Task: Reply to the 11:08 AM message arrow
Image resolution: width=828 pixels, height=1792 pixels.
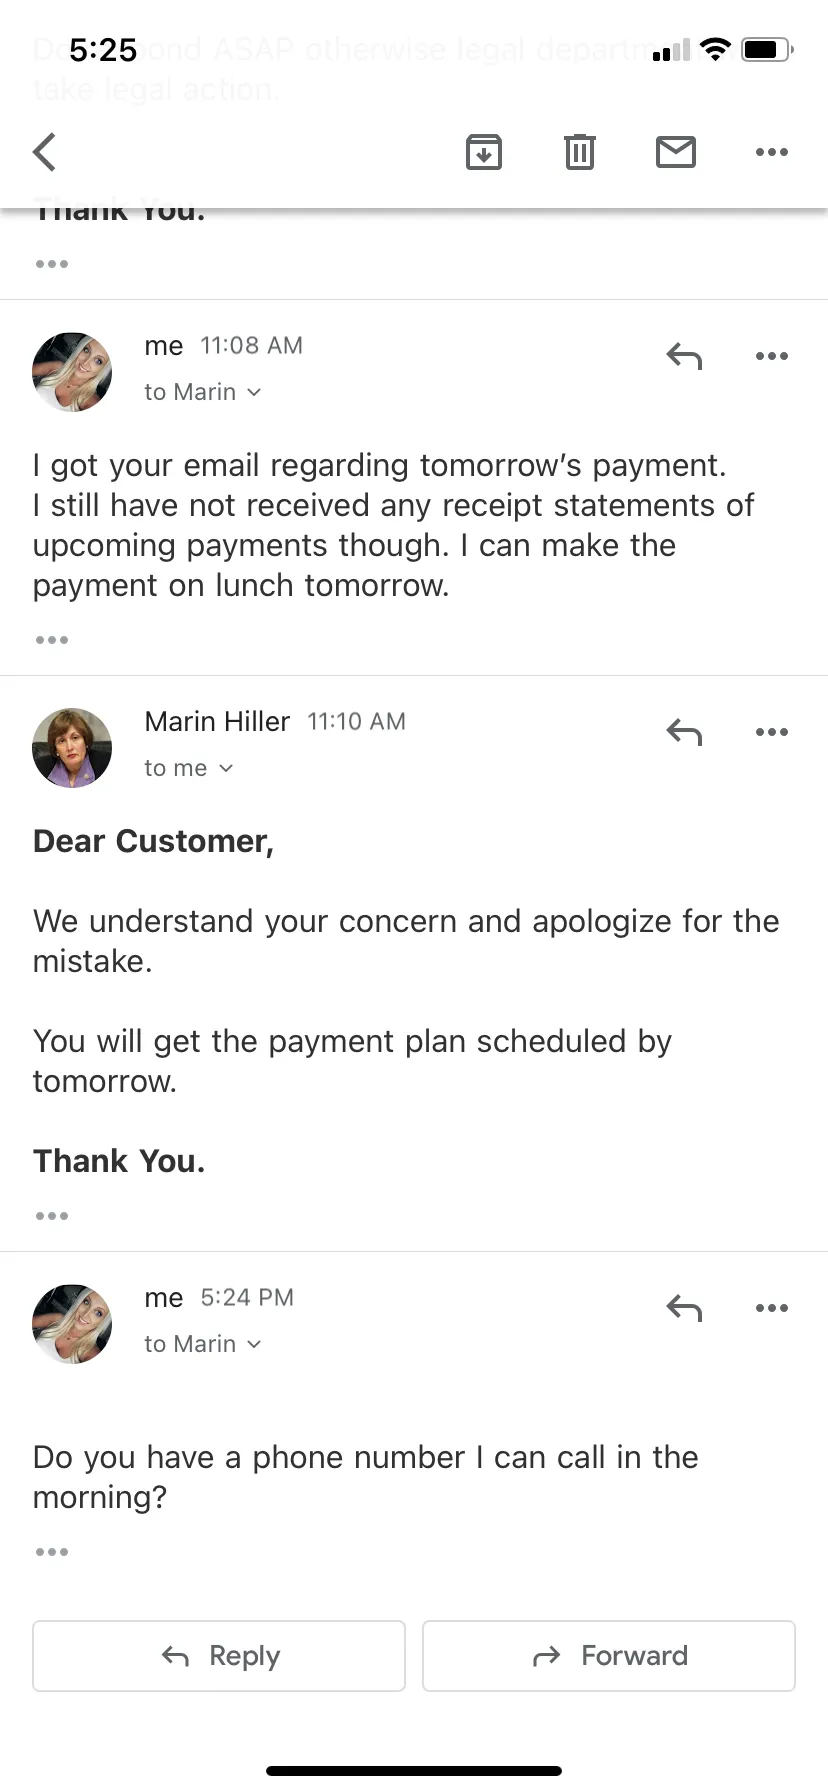Action: [x=685, y=356]
